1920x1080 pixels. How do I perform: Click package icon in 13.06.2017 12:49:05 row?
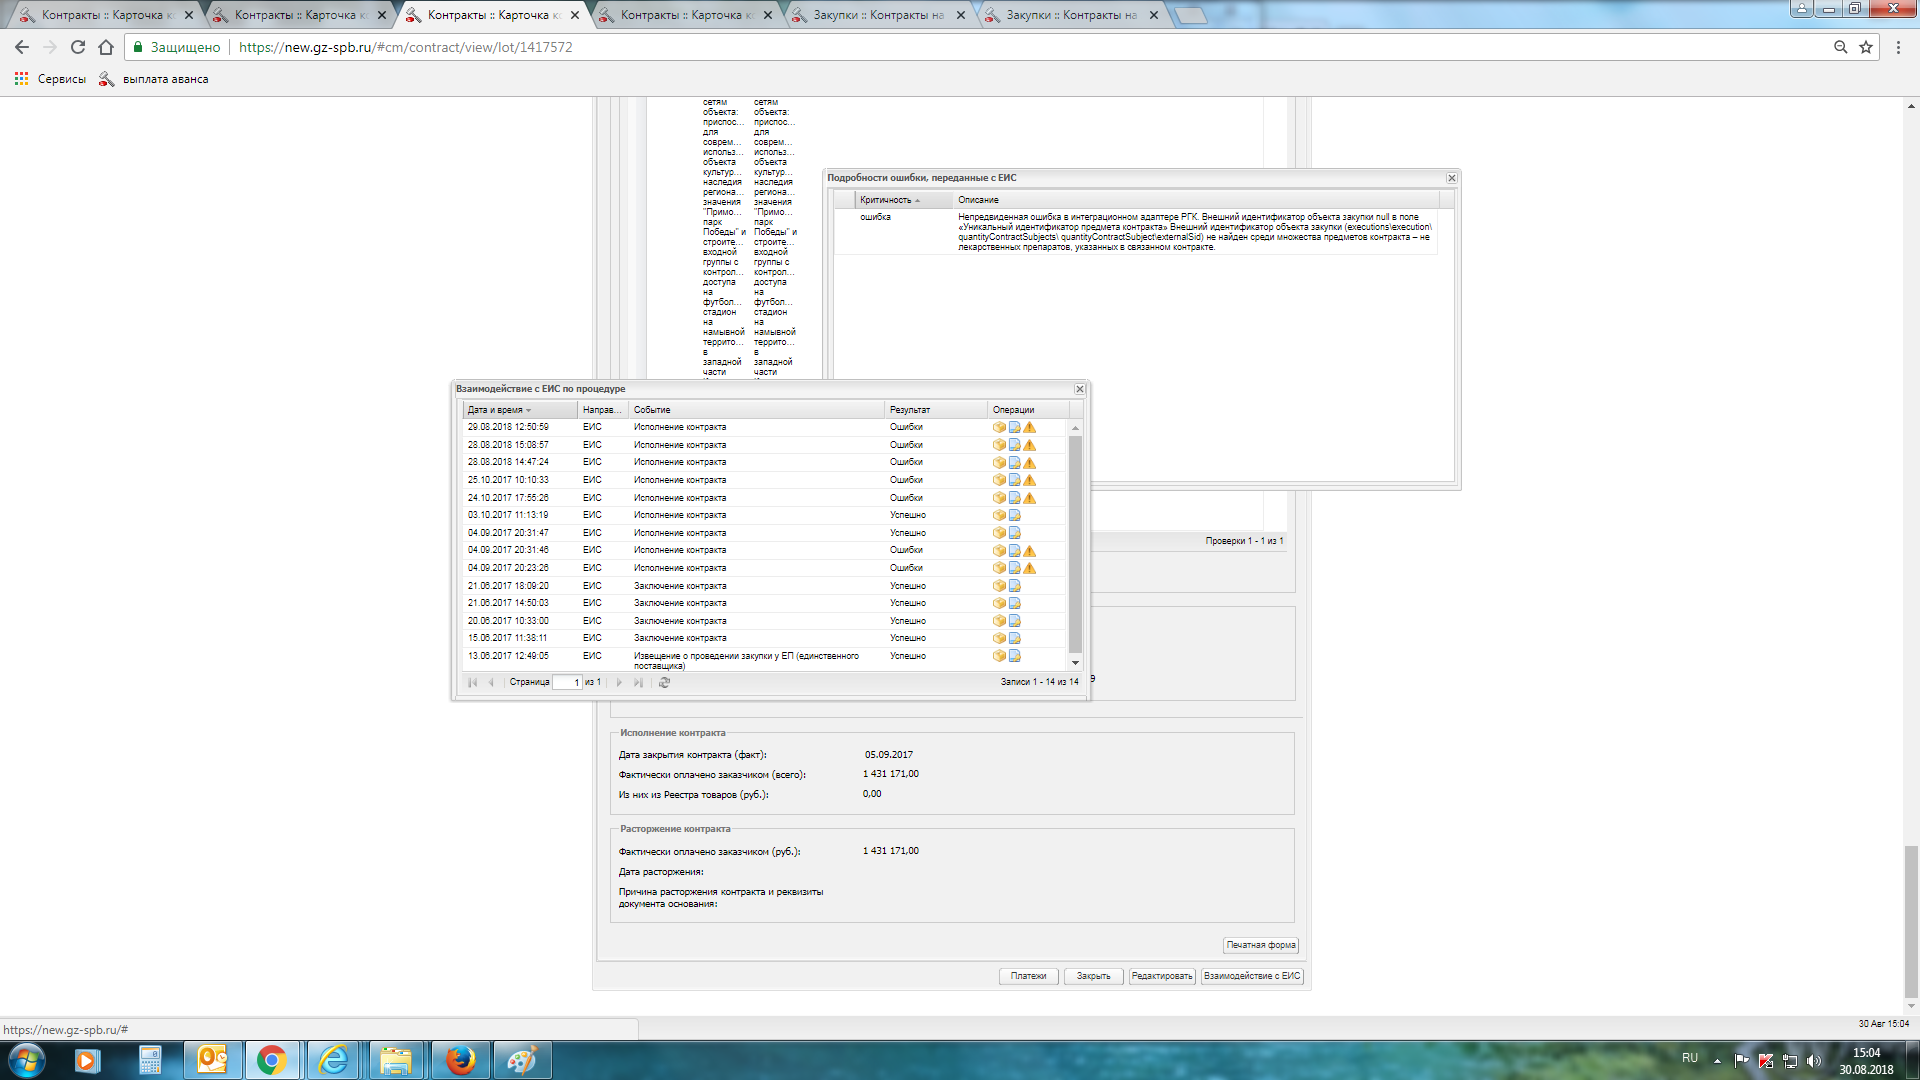999,656
